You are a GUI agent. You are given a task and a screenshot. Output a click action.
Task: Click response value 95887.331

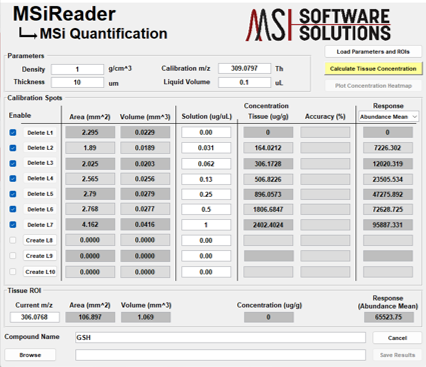click(388, 225)
